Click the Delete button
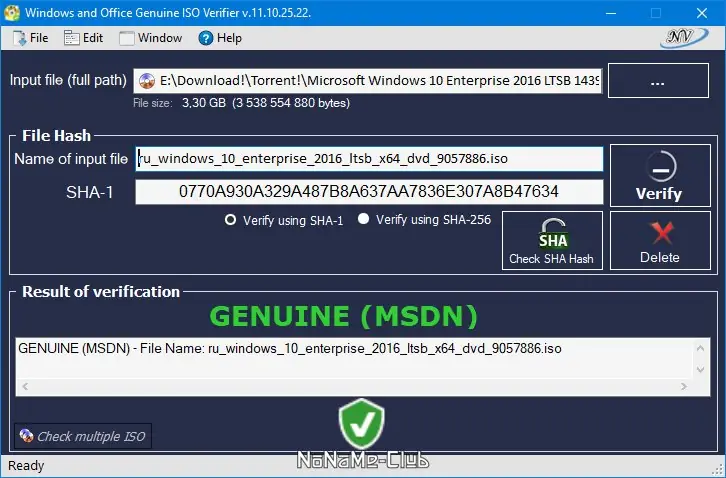The height and width of the screenshot is (478, 726). pos(660,240)
